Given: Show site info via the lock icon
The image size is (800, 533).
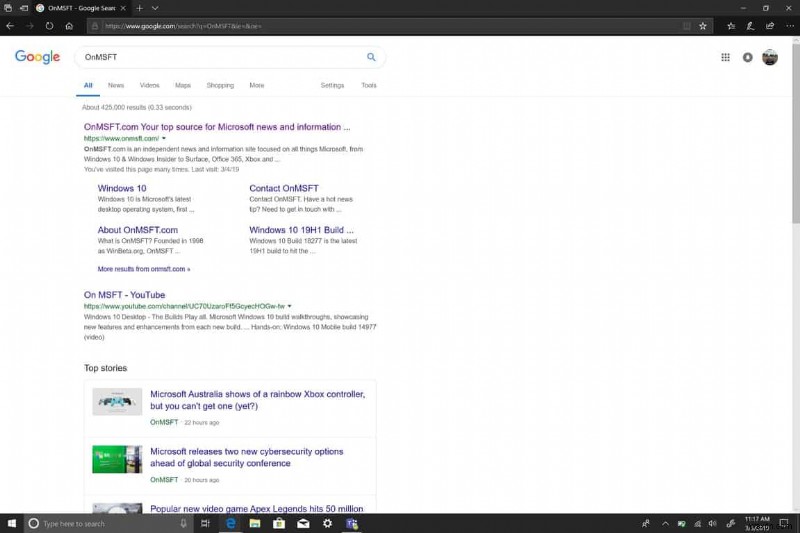Looking at the screenshot, I should click(x=95, y=26).
